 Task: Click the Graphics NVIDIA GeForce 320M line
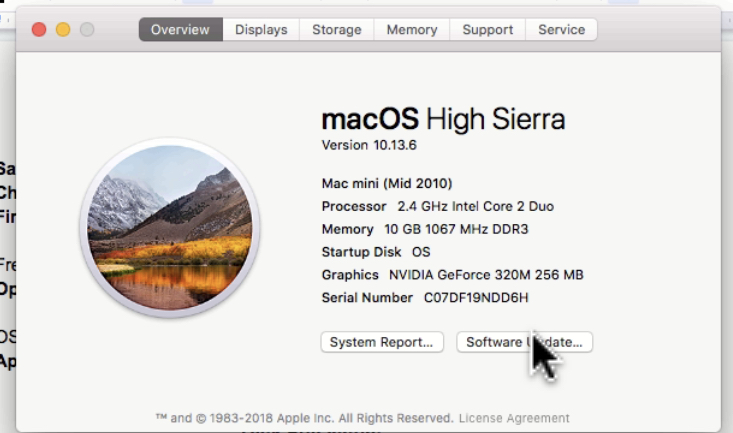(x=453, y=275)
